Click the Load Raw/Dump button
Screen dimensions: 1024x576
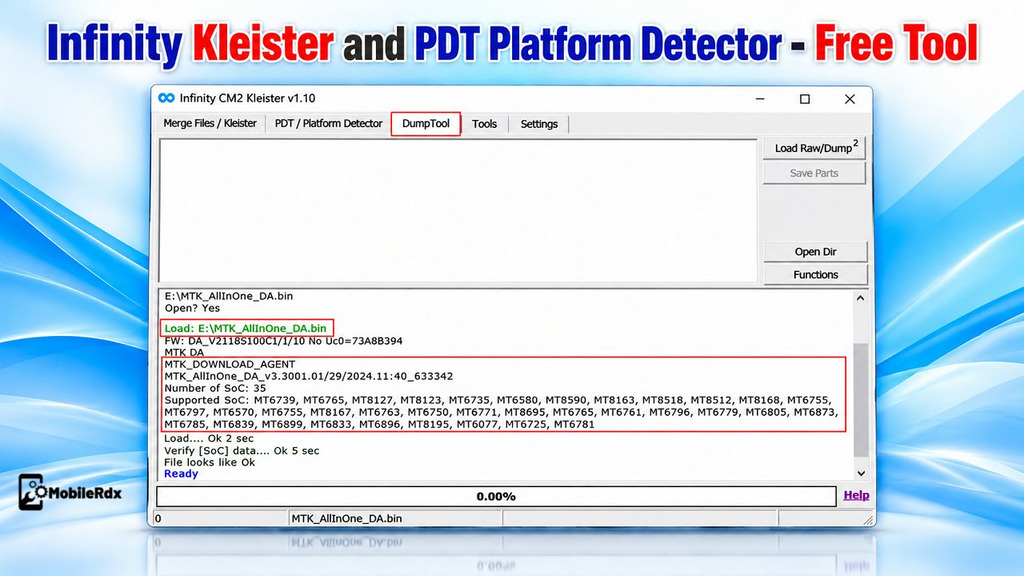coord(814,148)
